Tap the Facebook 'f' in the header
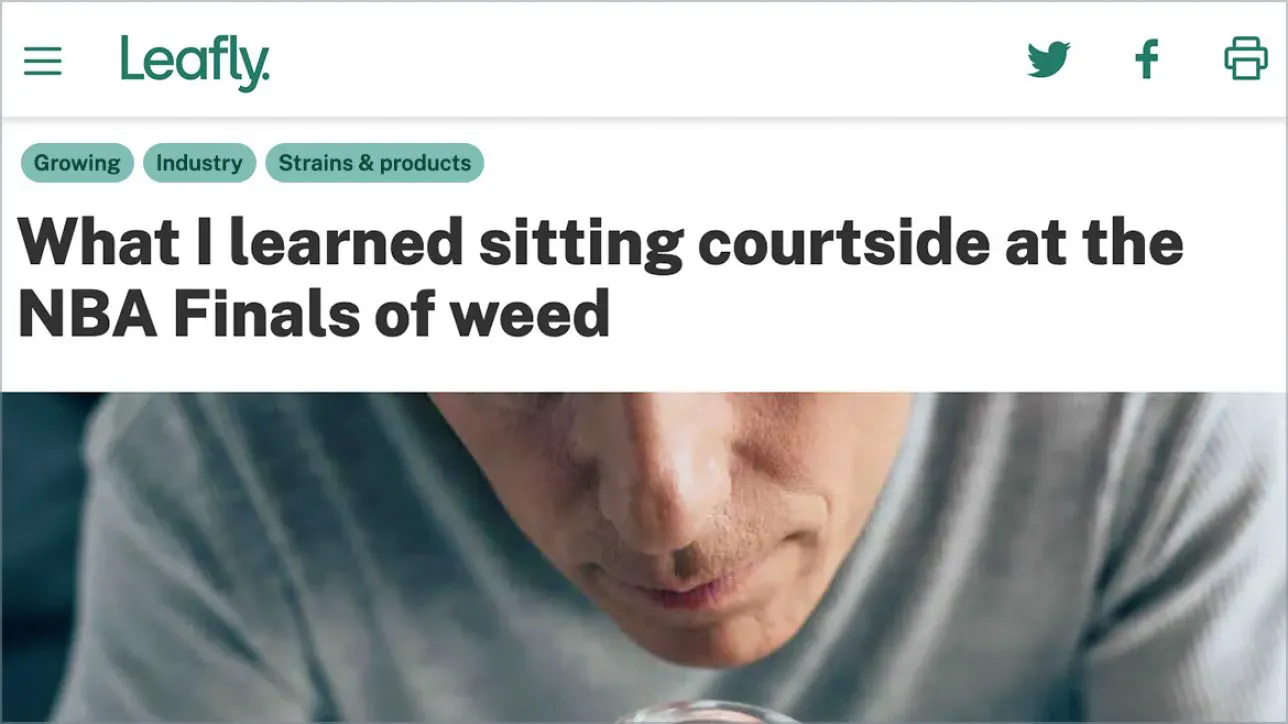Image resolution: width=1288 pixels, height=724 pixels. (x=1147, y=59)
